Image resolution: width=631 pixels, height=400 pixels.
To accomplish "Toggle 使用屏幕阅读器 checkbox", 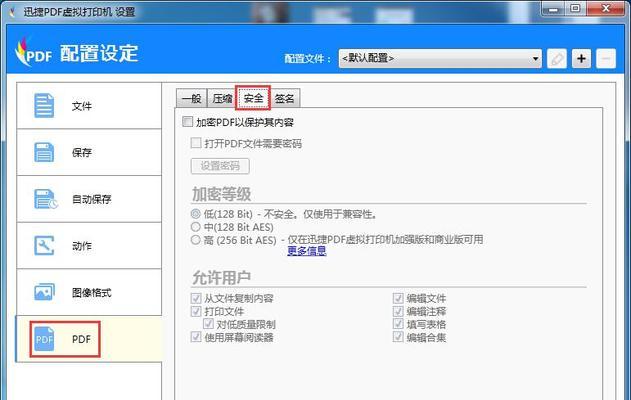I will point(196,337).
